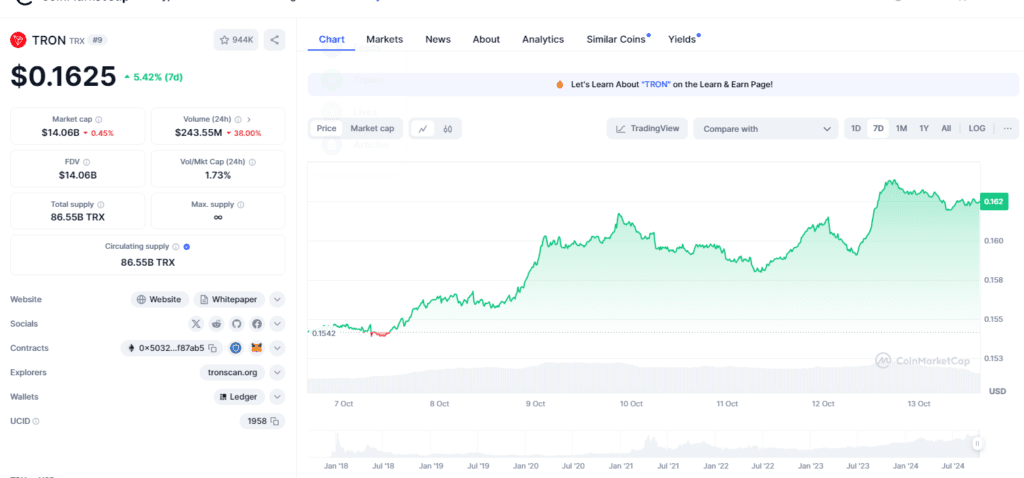Click the verified badge beside Circulating supply
The image size is (1024, 478).
tap(187, 247)
